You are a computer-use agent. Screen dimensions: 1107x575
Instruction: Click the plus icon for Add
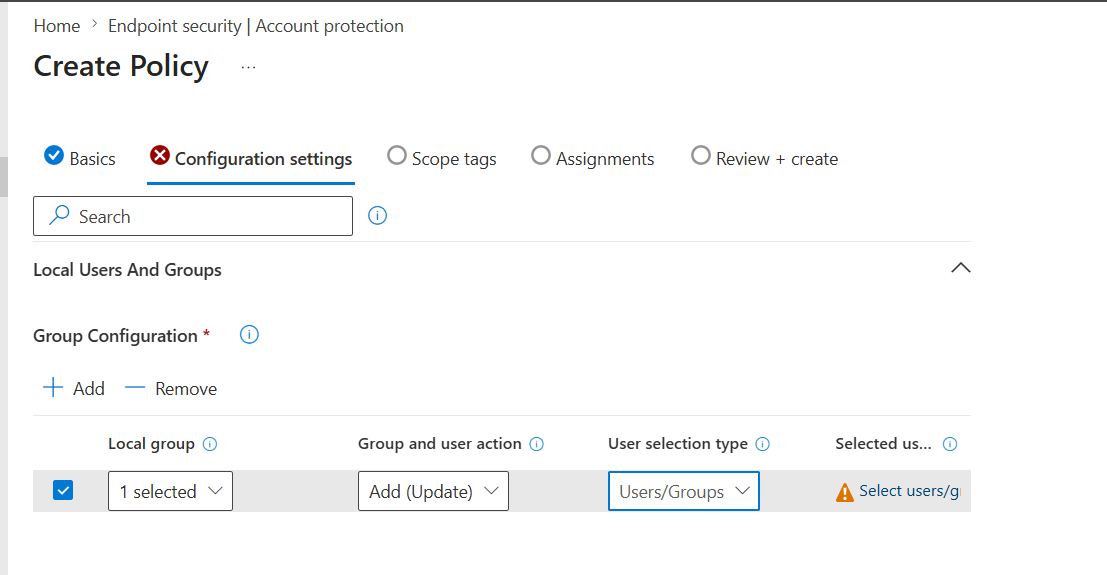[x=53, y=388]
